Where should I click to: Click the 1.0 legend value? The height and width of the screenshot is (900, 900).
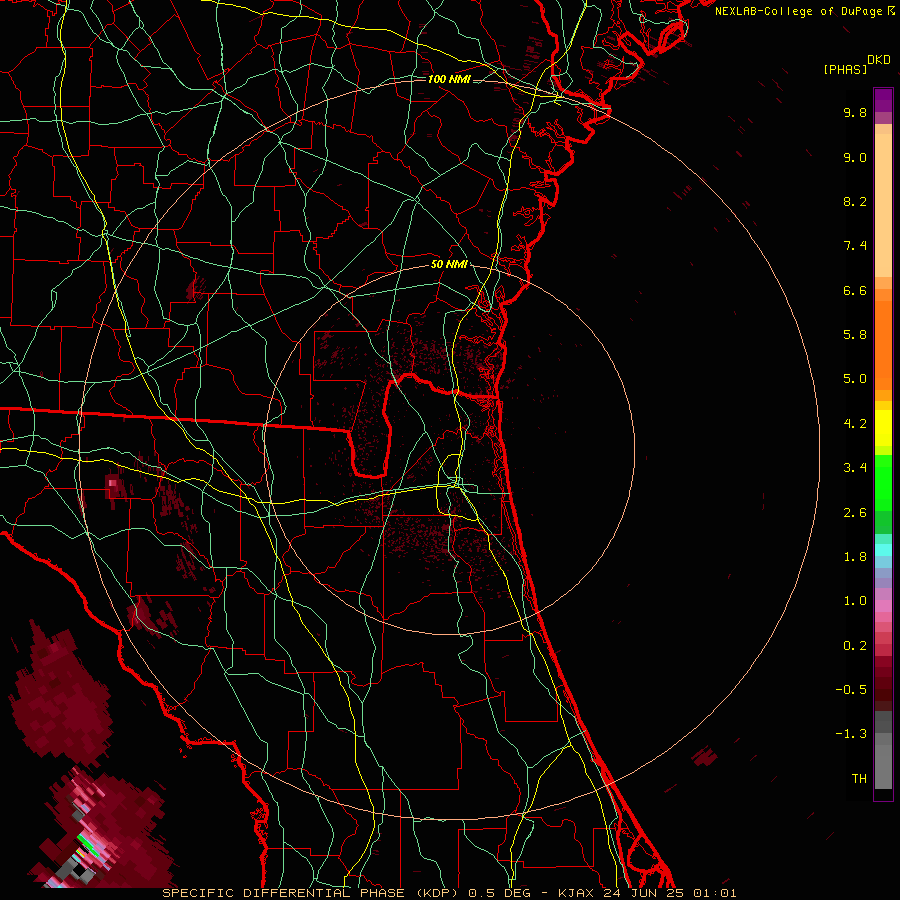click(855, 601)
